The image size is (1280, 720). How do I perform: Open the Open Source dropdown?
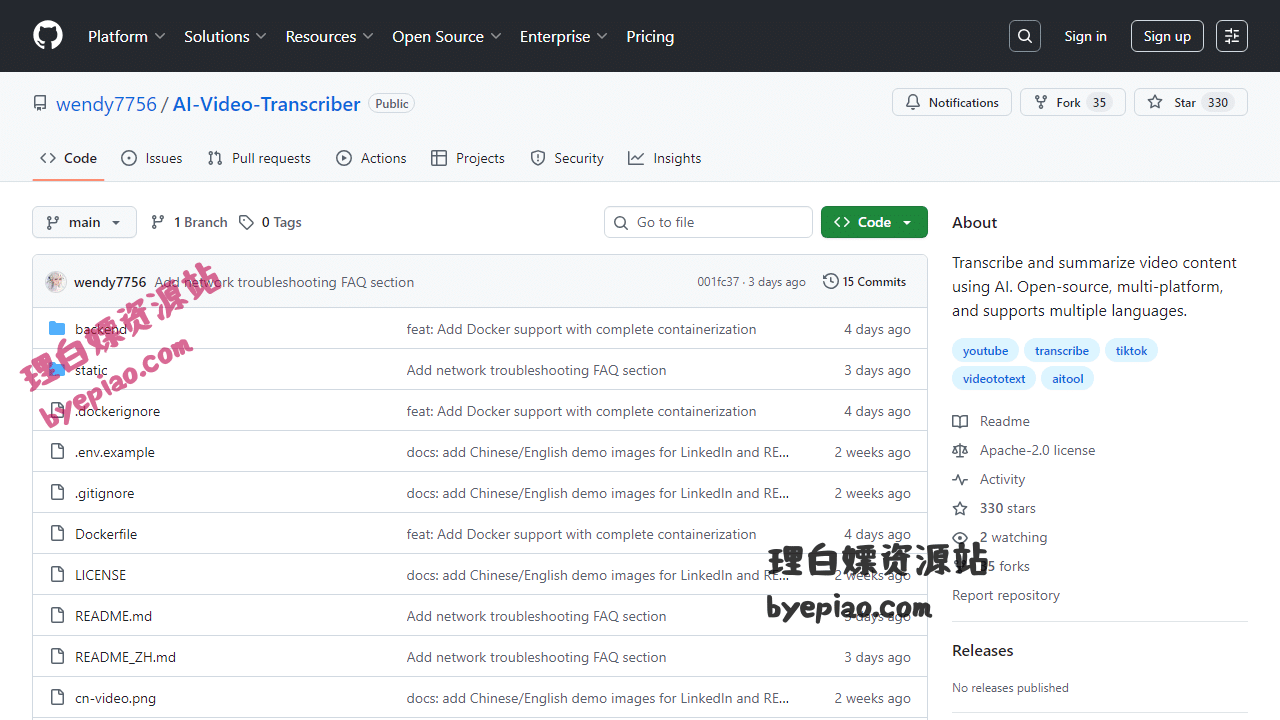click(447, 36)
